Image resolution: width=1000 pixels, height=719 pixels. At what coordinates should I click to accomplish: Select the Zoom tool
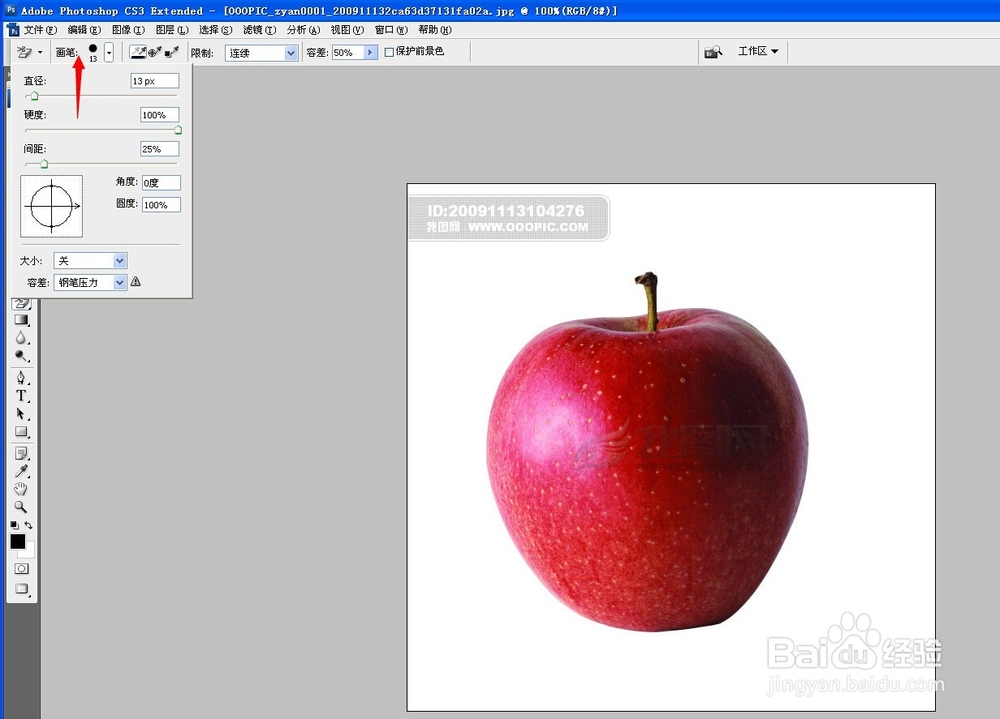[x=21, y=507]
